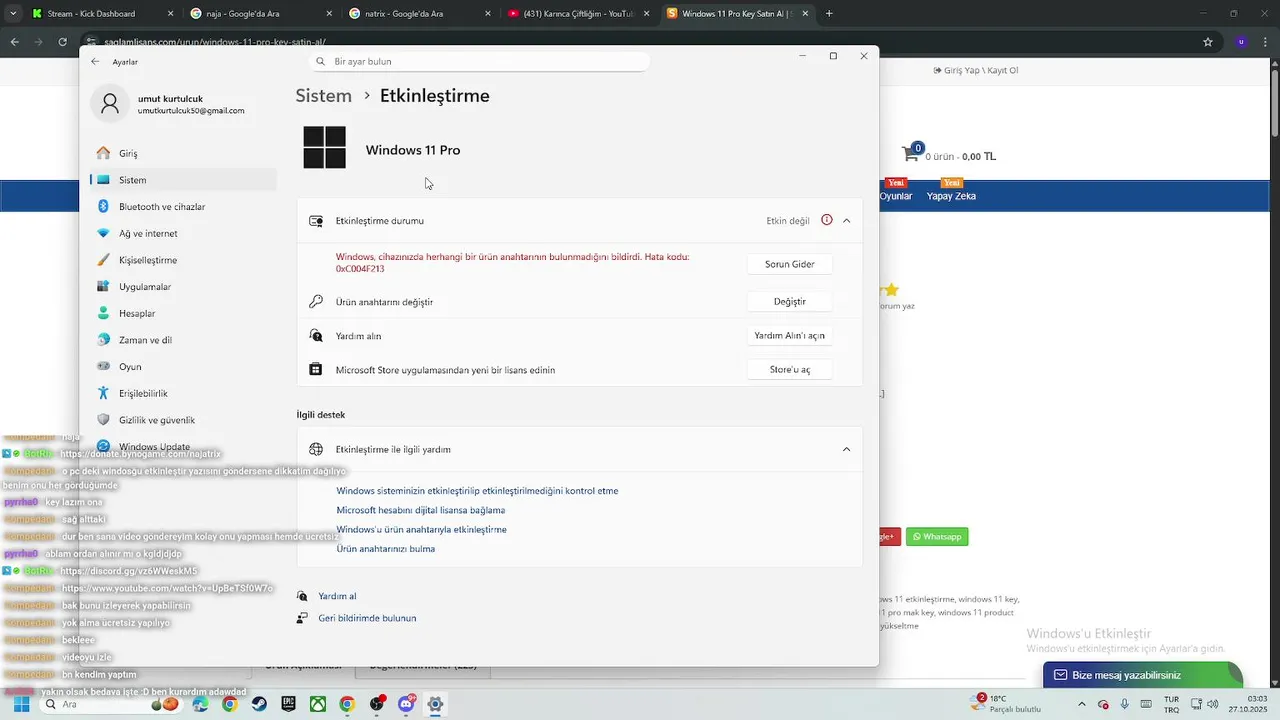Collapse the Etkinleştirme durumu section
Viewport: 1280px width, 720px height.
coord(846,220)
